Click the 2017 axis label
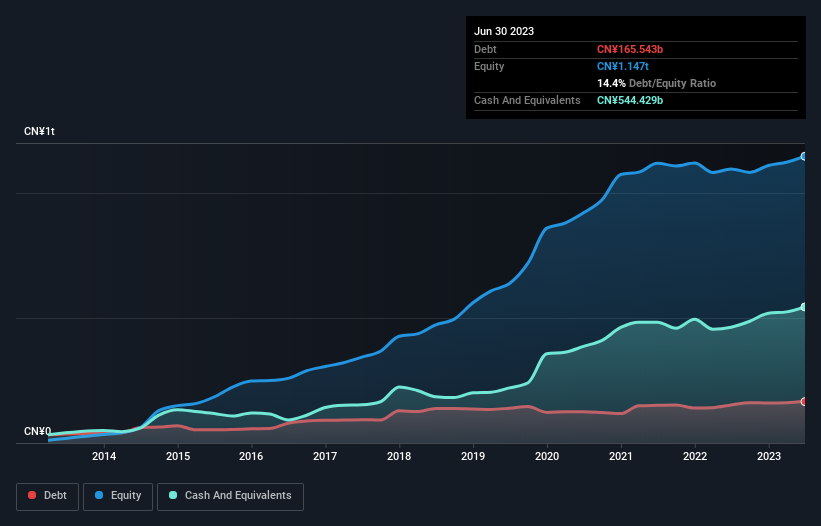Viewport: 821px width, 526px height. click(x=325, y=456)
